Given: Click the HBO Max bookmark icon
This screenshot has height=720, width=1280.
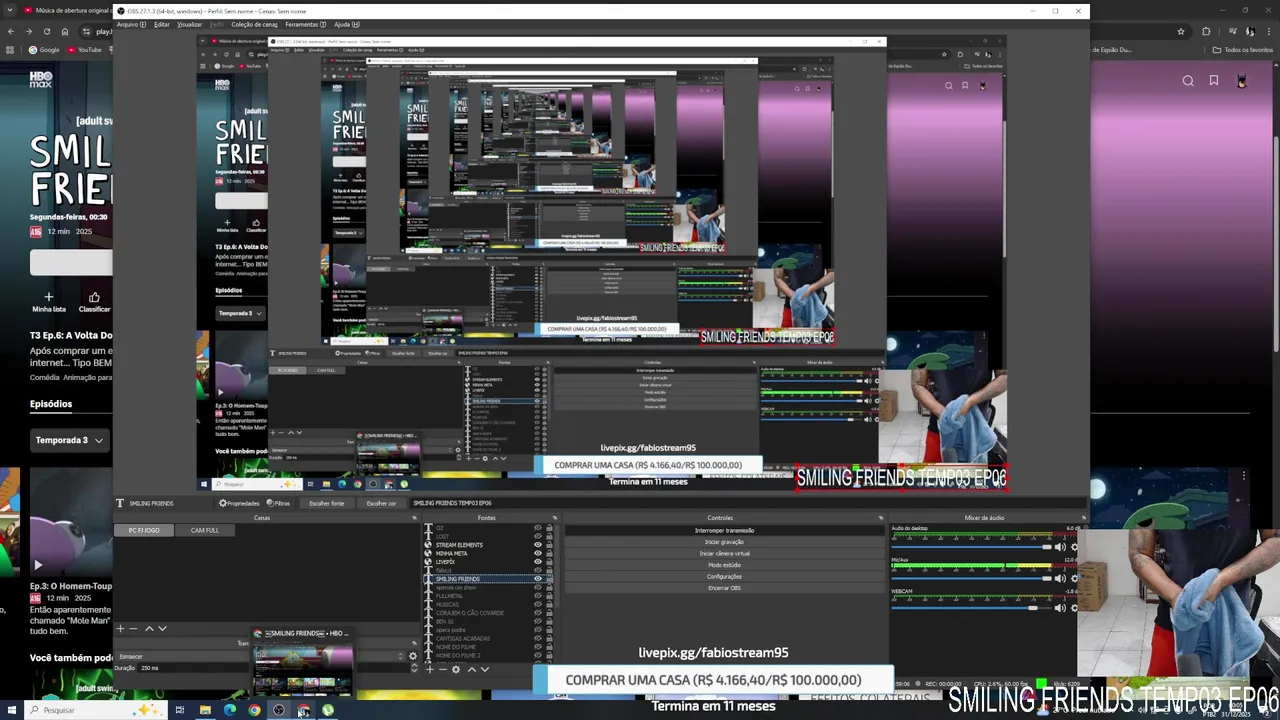Looking at the screenshot, I should point(1214,81).
